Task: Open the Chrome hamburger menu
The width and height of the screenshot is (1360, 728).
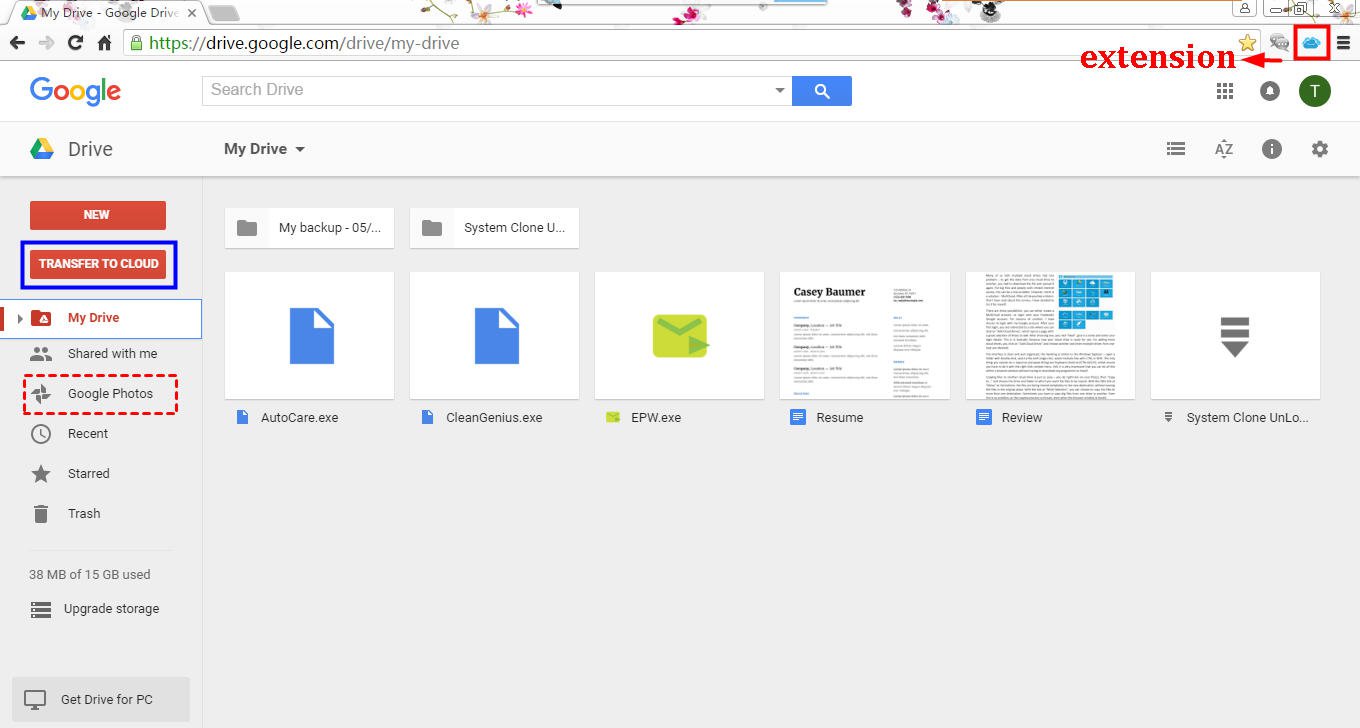Action: 1343,43
